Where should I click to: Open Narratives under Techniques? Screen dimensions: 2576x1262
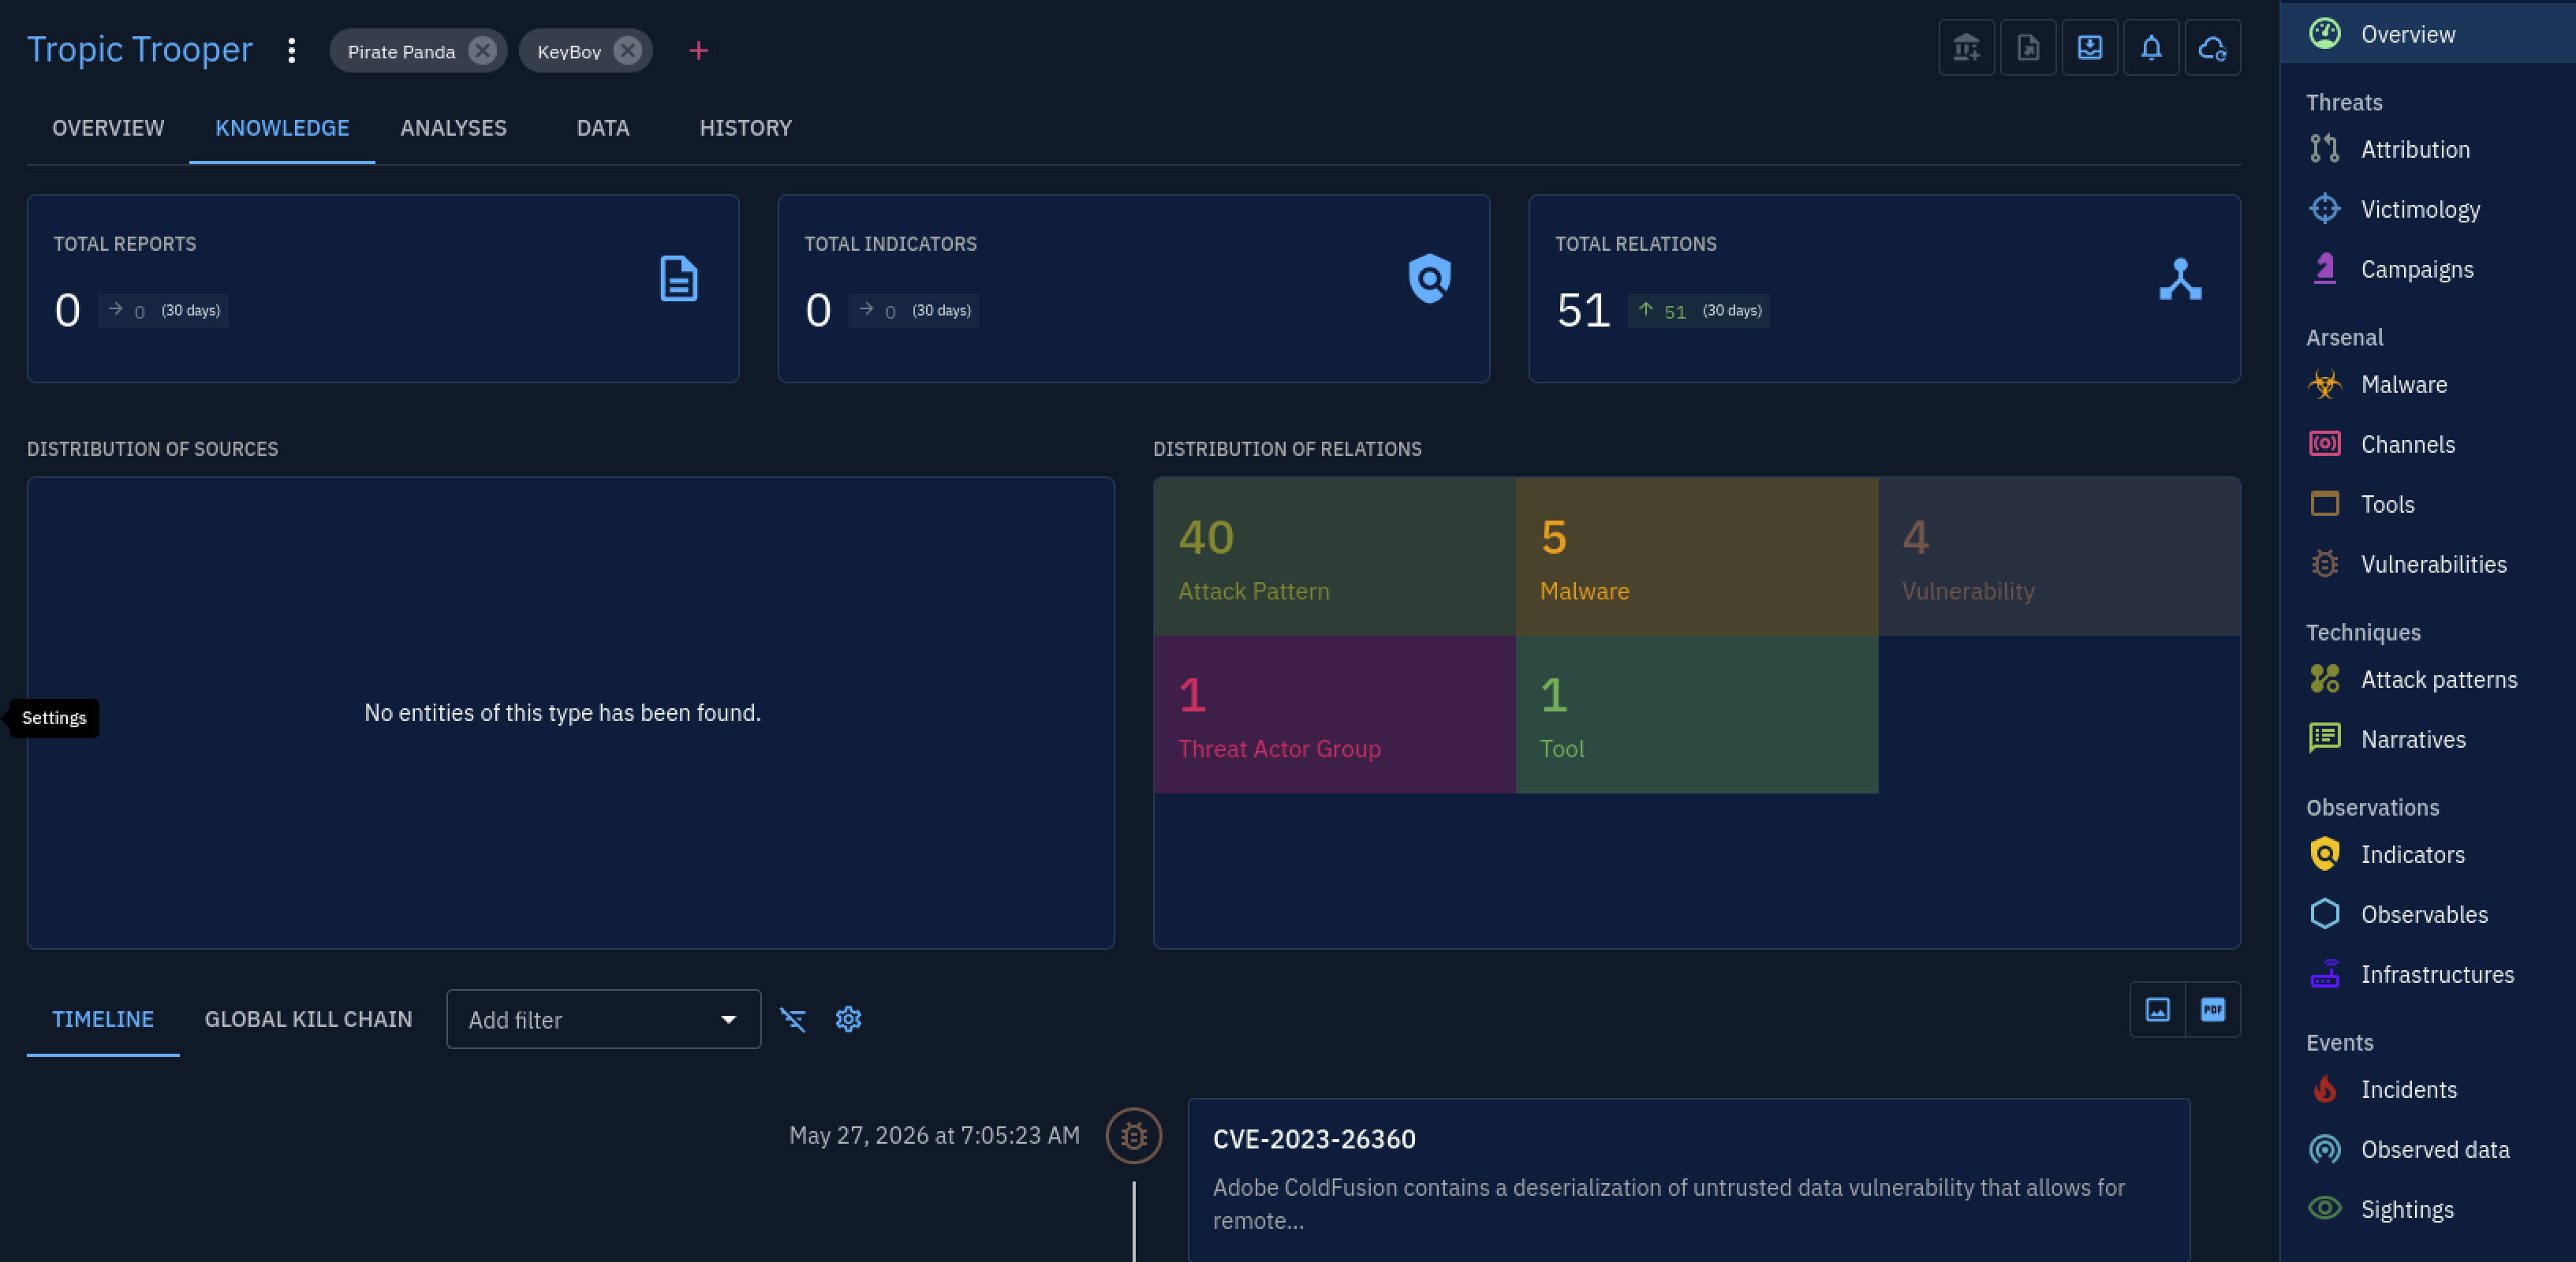2428,739
